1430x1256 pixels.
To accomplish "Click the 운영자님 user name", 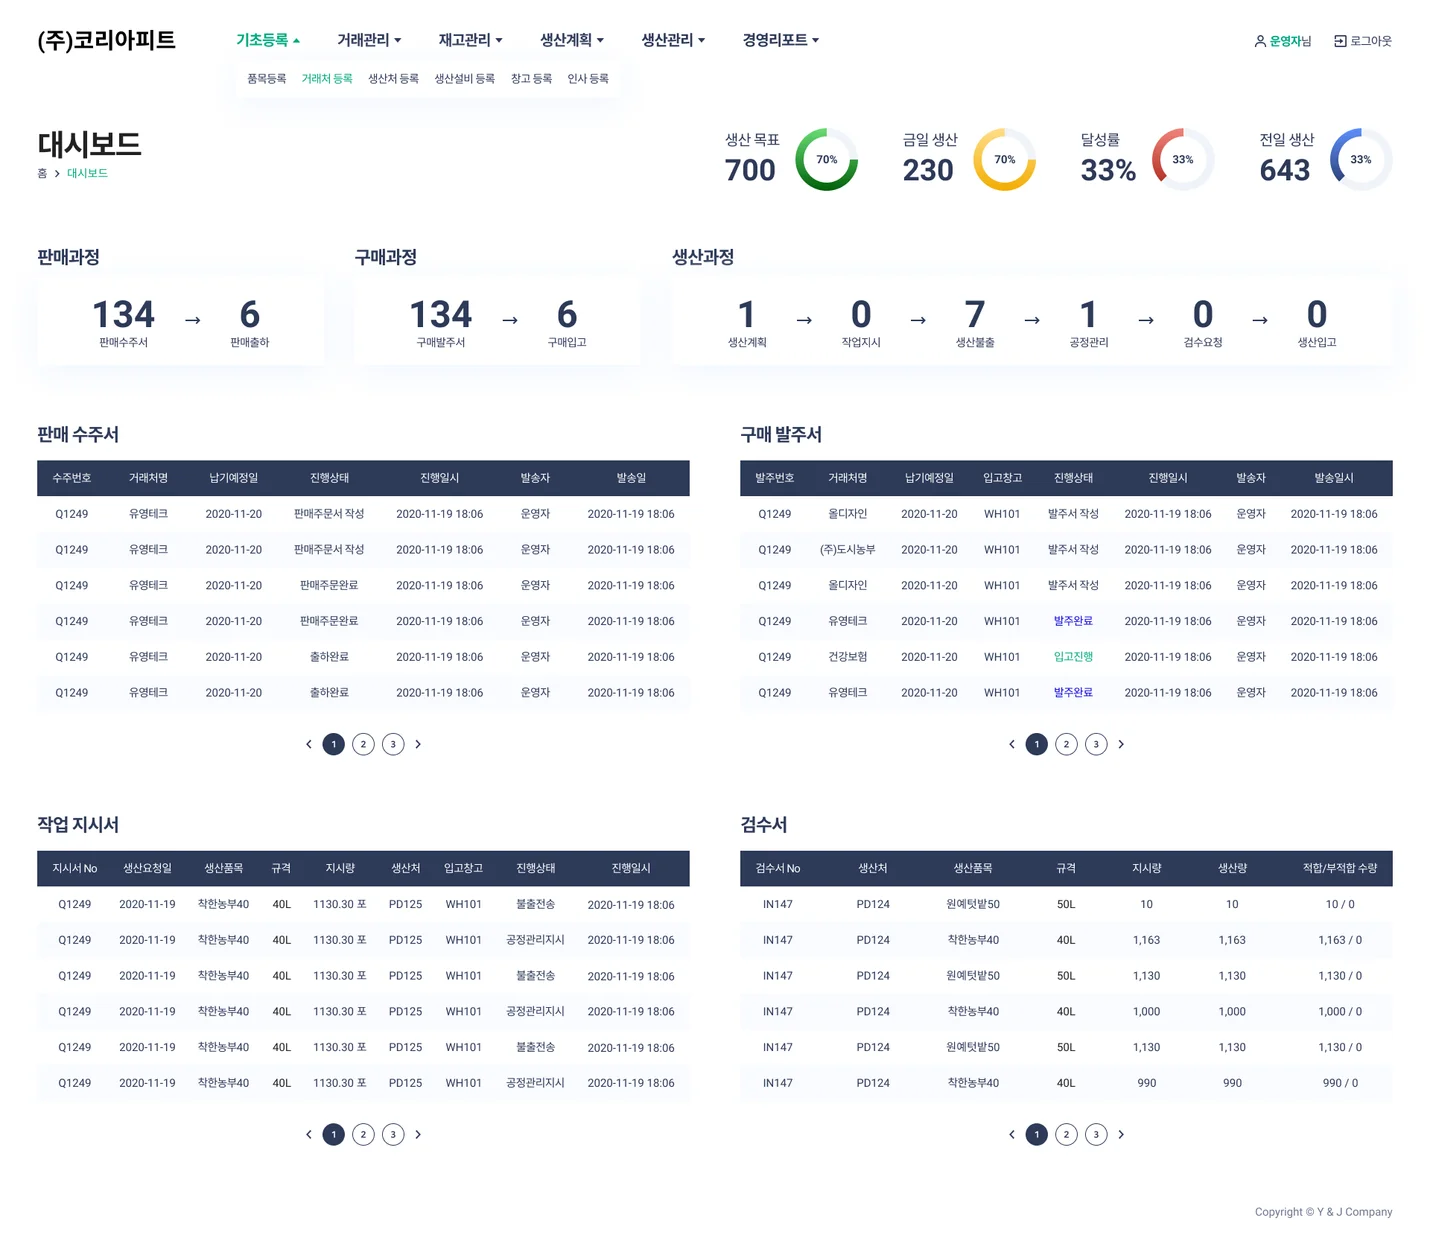I will pos(1290,41).
